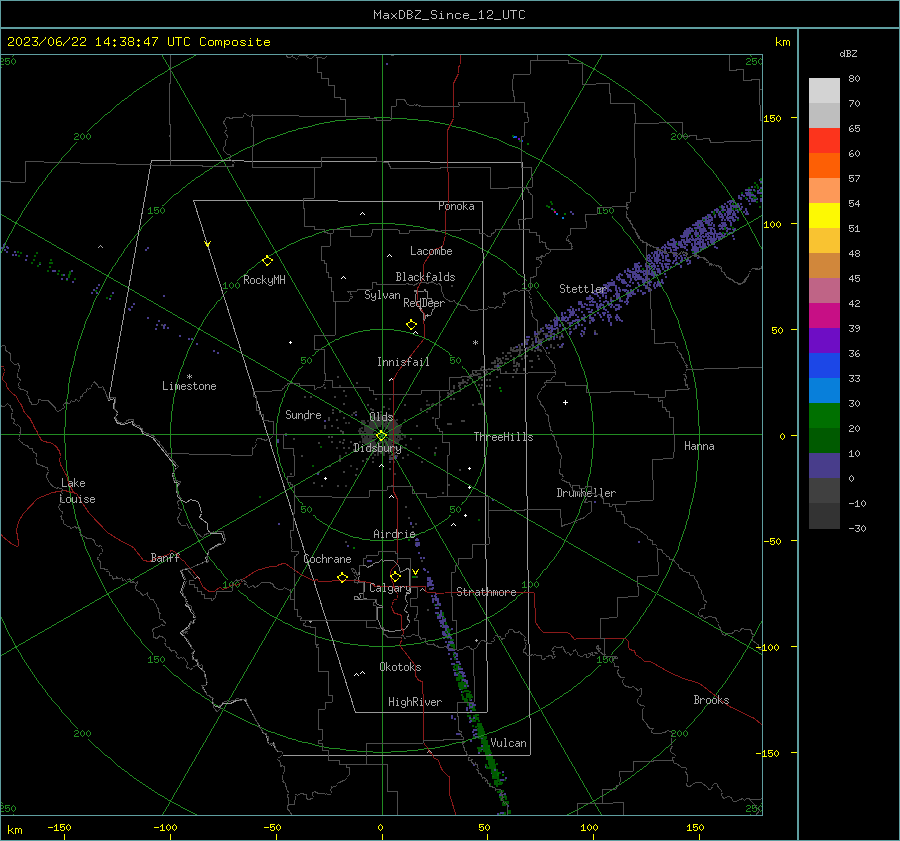Viewport: 900px width, 841px height.
Task: Click the km unit label at bottom left
Action: pos(14,830)
